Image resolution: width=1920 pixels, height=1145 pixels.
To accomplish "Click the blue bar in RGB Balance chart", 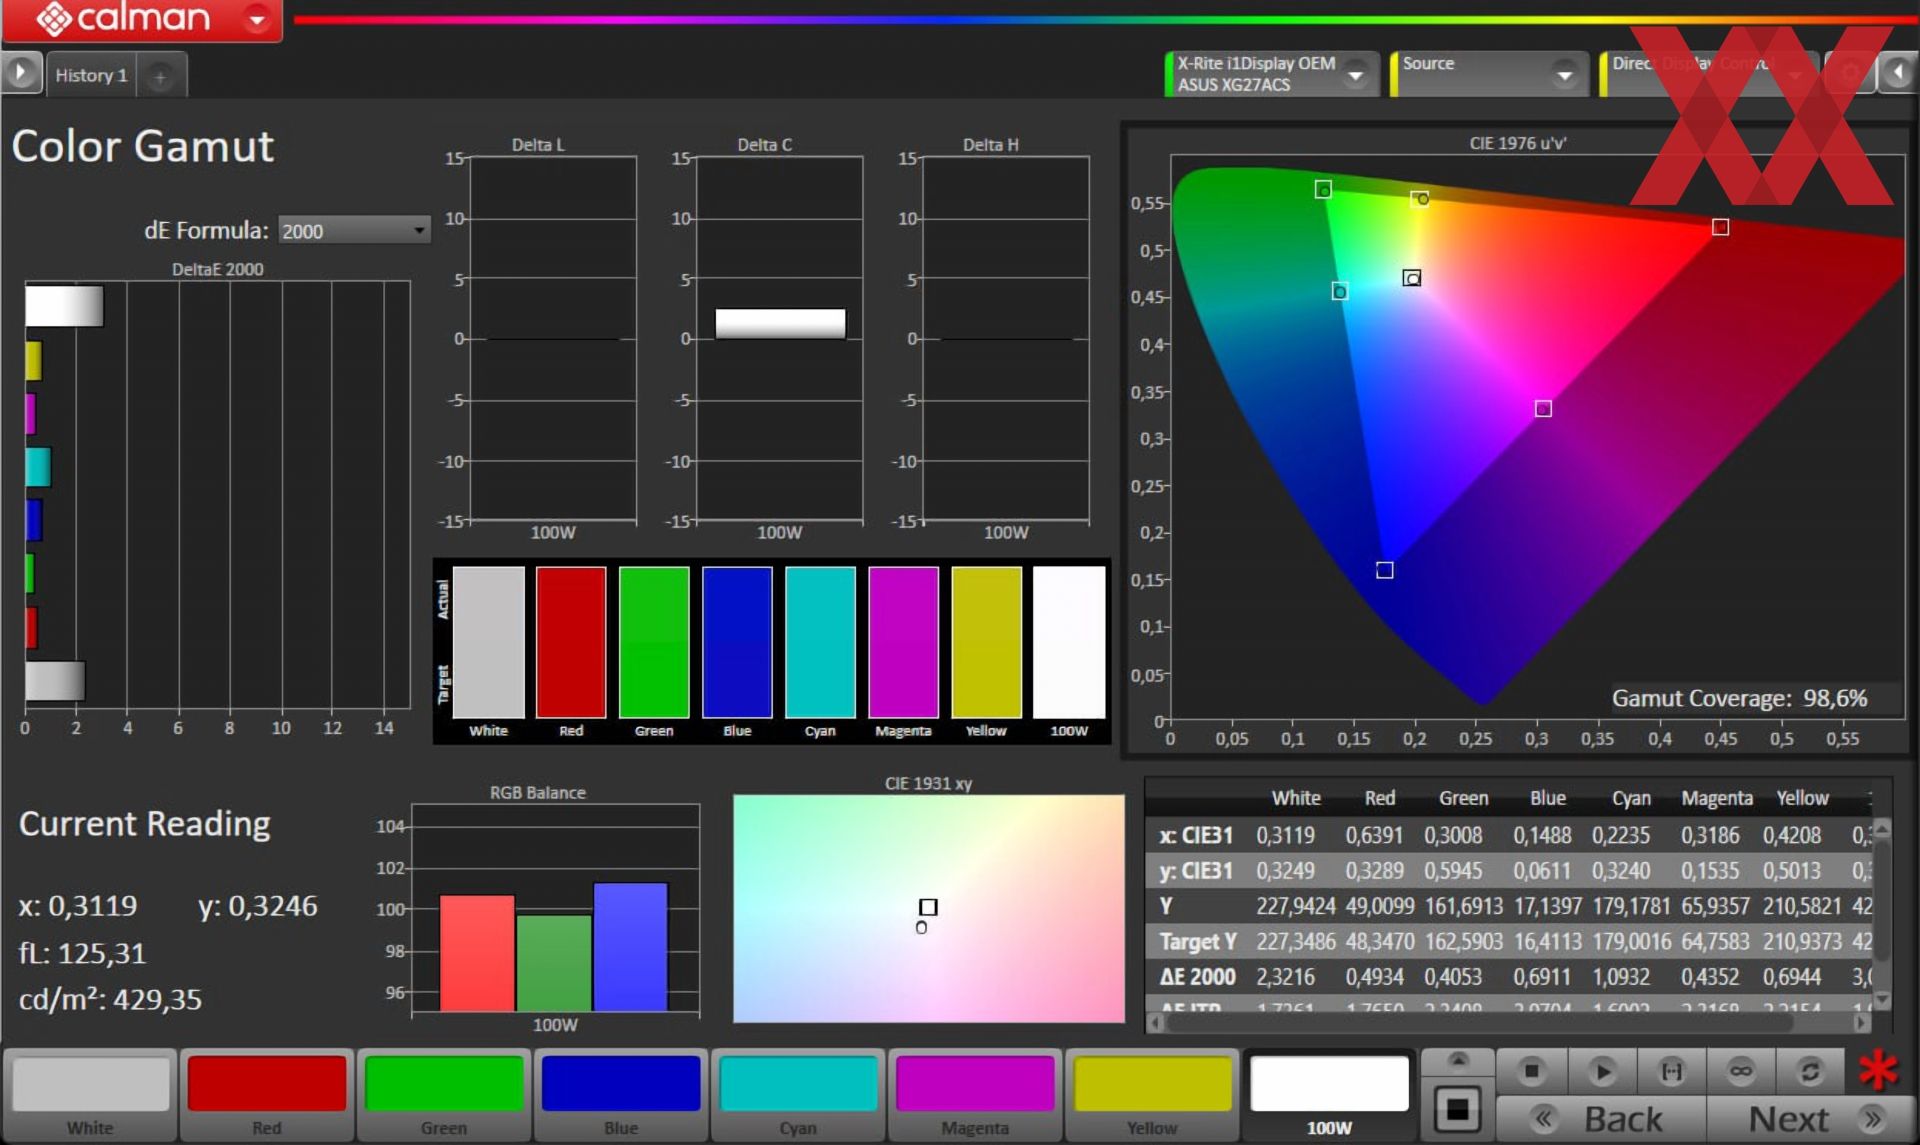I will click(630, 946).
